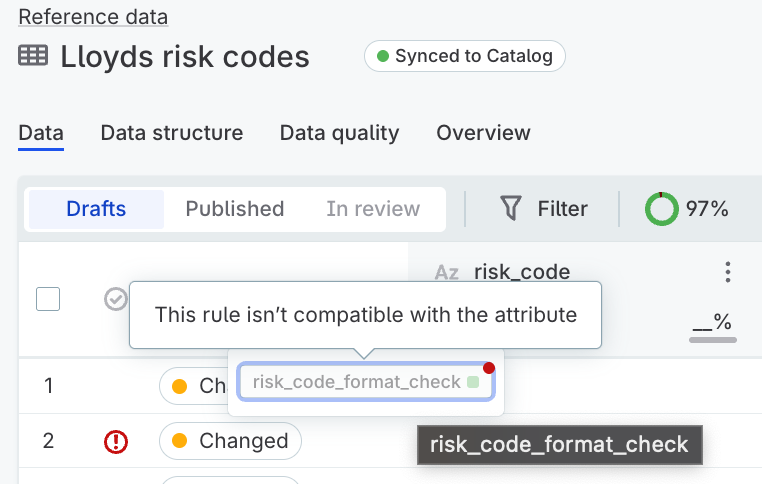Toggle the select-all rows checkbox

[48, 299]
